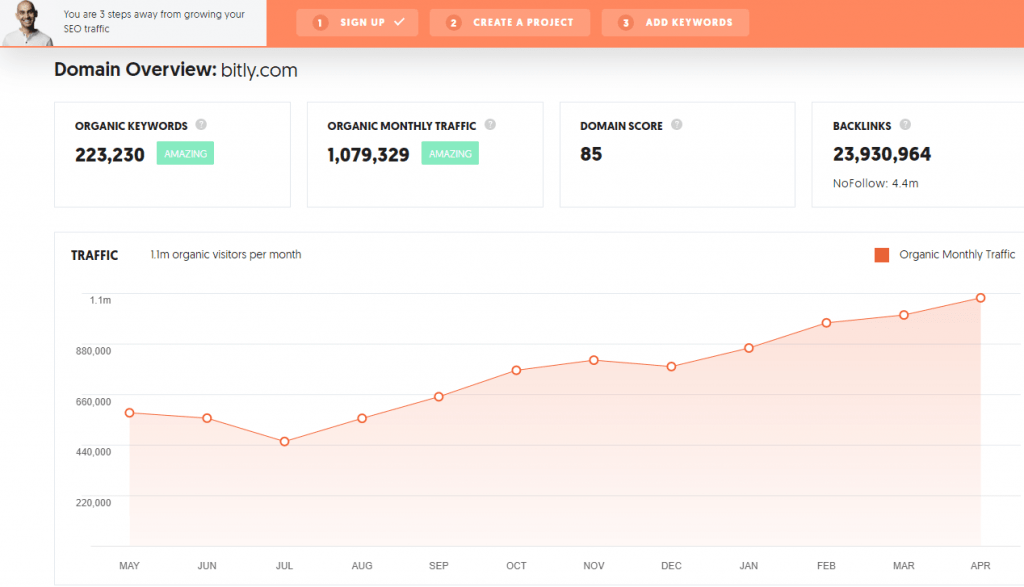
Task: Click the 220,000 y-axis label
Action: [93, 503]
